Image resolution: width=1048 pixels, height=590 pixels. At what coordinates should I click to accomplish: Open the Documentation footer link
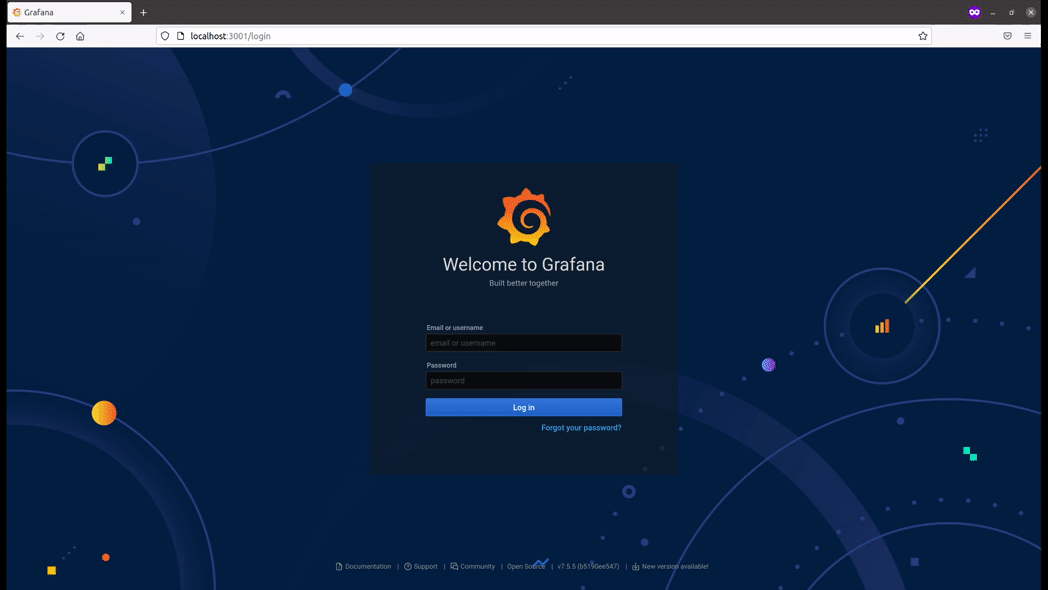pyautogui.click(x=367, y=567)
